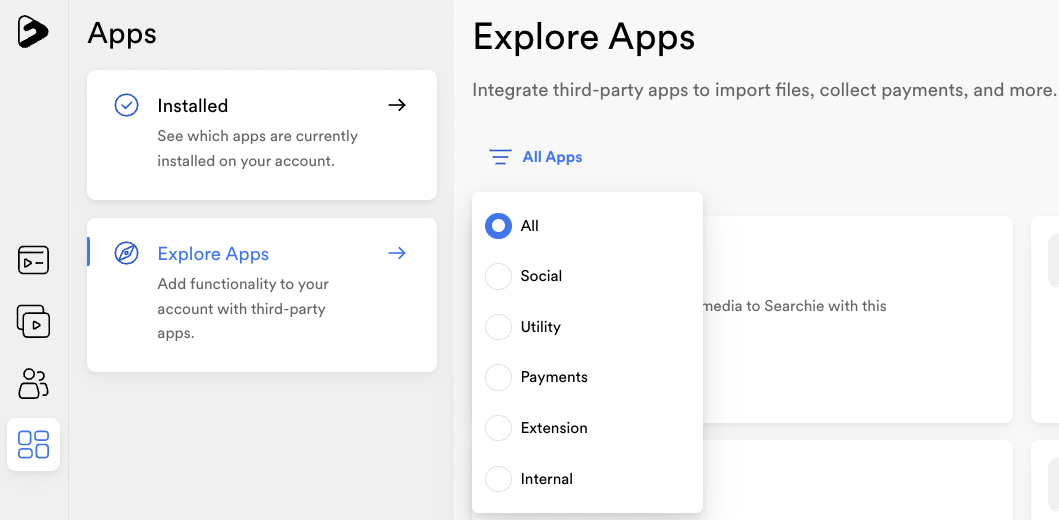Open the audience people sidebar icon
This screenshot has width=1059, height=520.
point(33,383)
